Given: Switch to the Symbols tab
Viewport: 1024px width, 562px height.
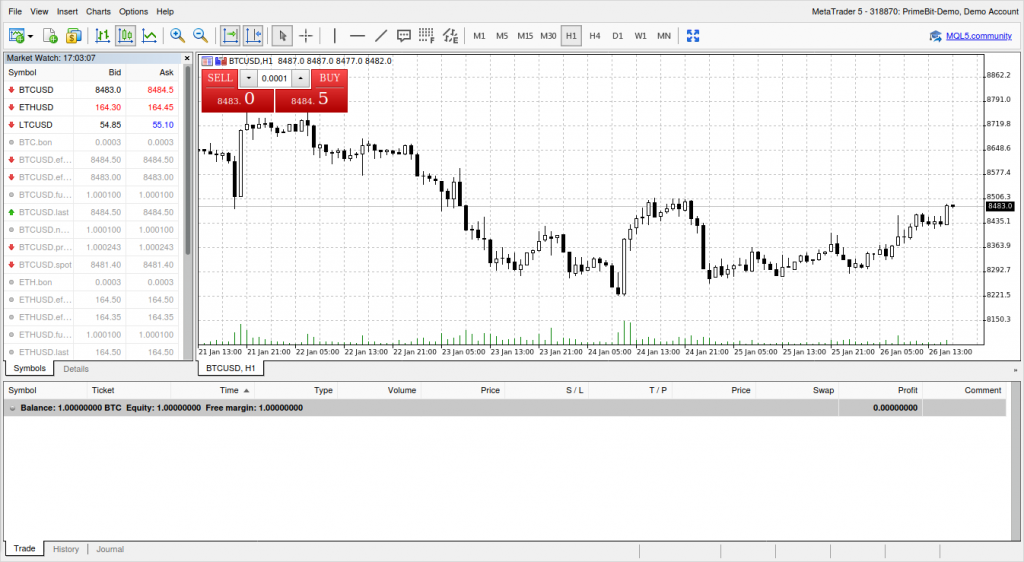Looking at the screenshot, I should 30,368.
